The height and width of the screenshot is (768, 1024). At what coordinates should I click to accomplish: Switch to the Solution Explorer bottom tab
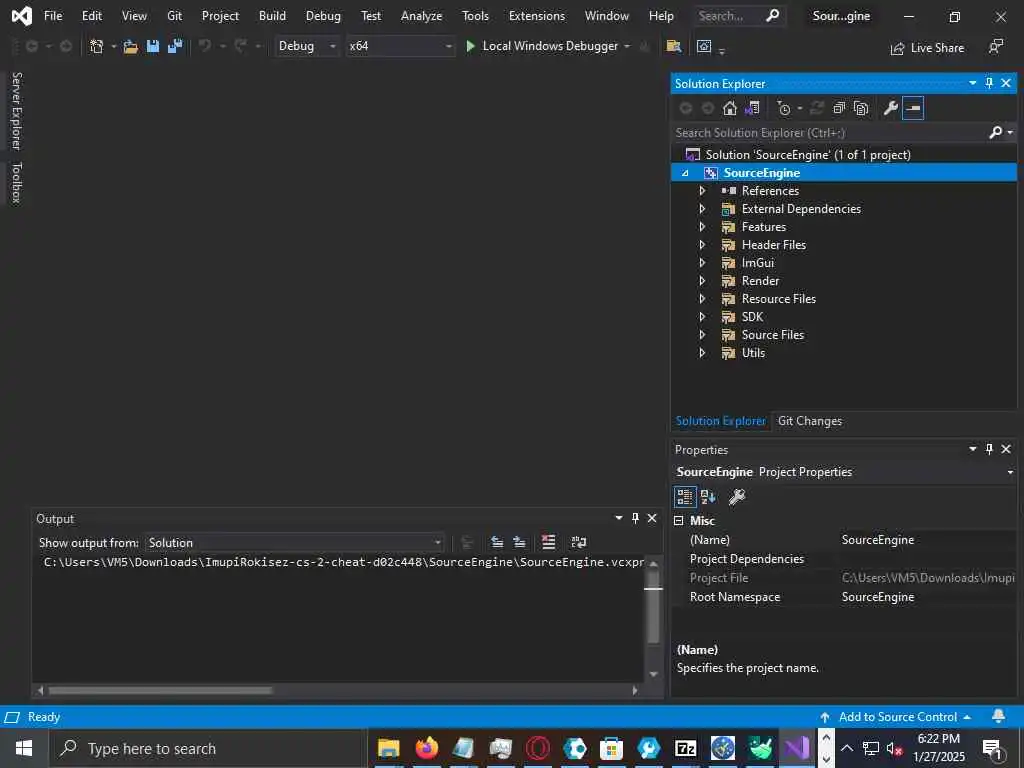pyautogui.click(x=720, y=421)
